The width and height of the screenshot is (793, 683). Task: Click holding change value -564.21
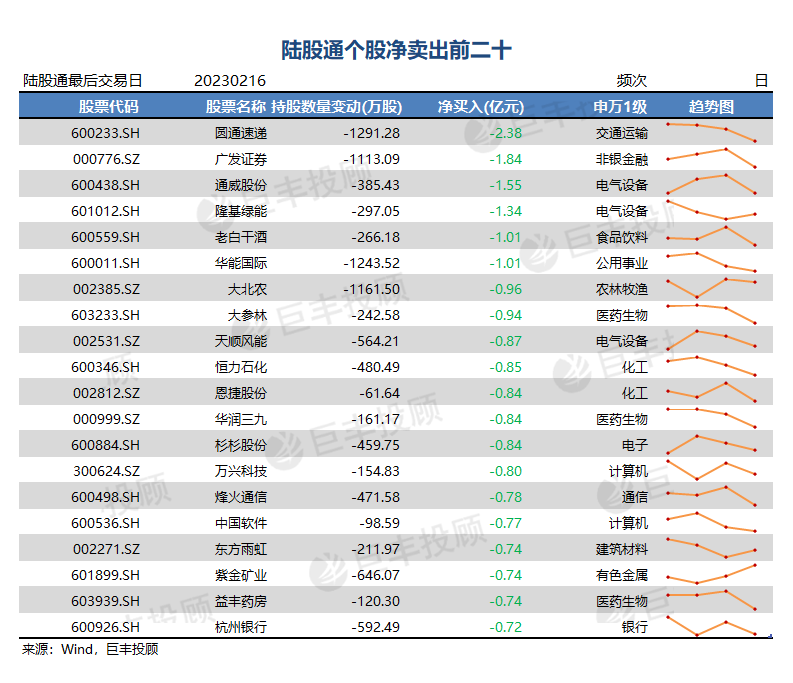(376, 341)
